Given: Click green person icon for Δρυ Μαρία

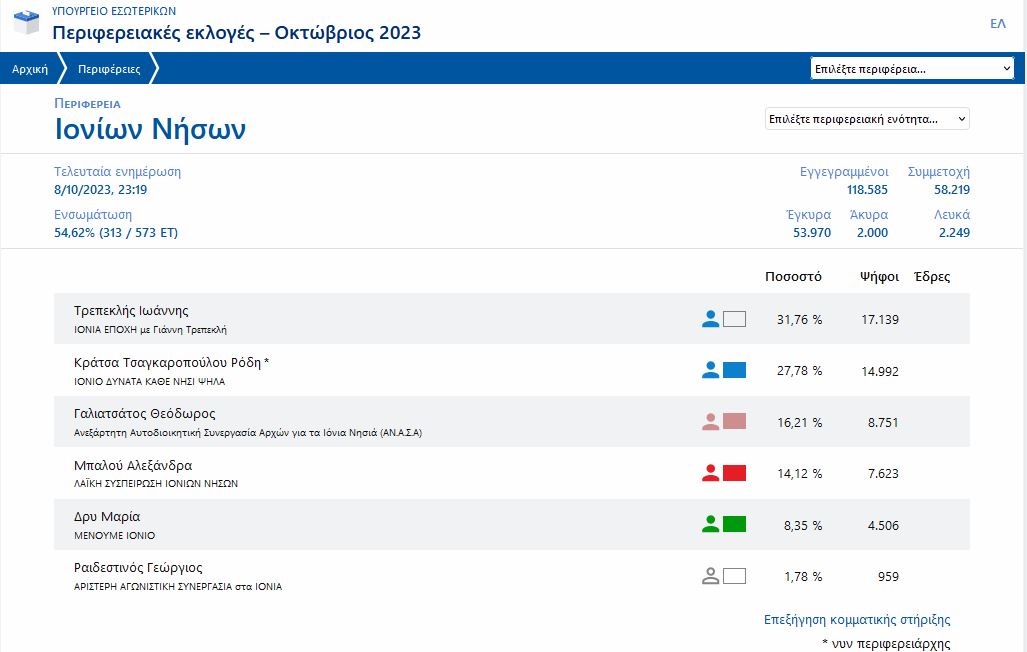Looking at the screenshot, I should tap(710, 524).
